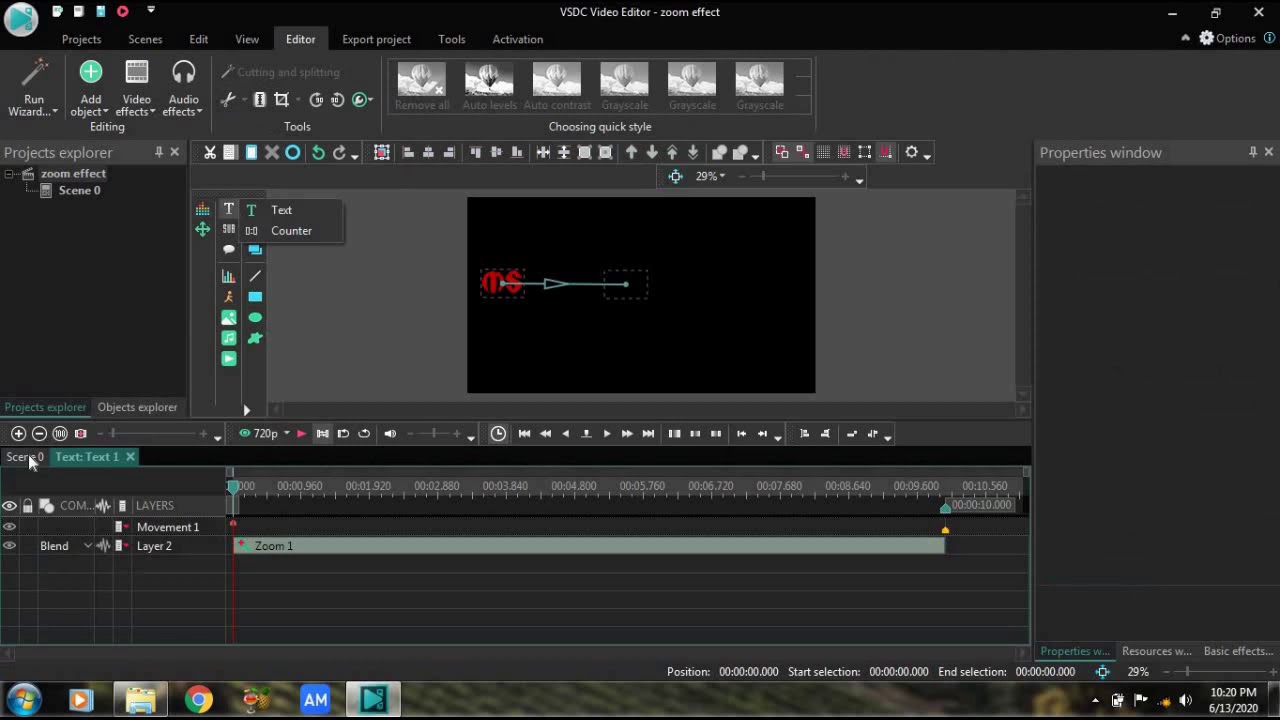Image resolution: width=1280 pixels, height=720 pixels.
Task: Pin the Projects explorer panel
Action: (x=158, y=152)
